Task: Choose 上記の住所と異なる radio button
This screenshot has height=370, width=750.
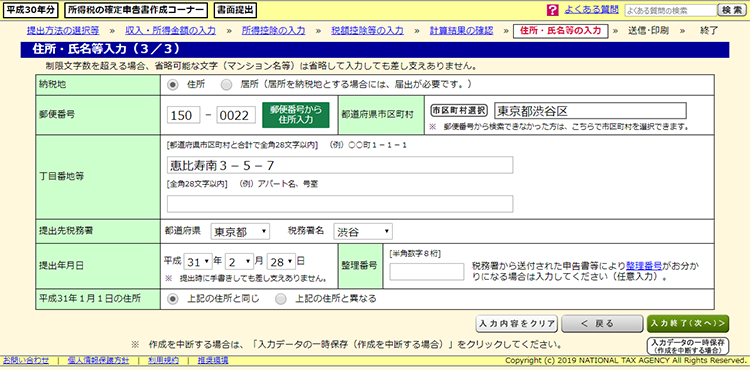Action: click(281, 299)
